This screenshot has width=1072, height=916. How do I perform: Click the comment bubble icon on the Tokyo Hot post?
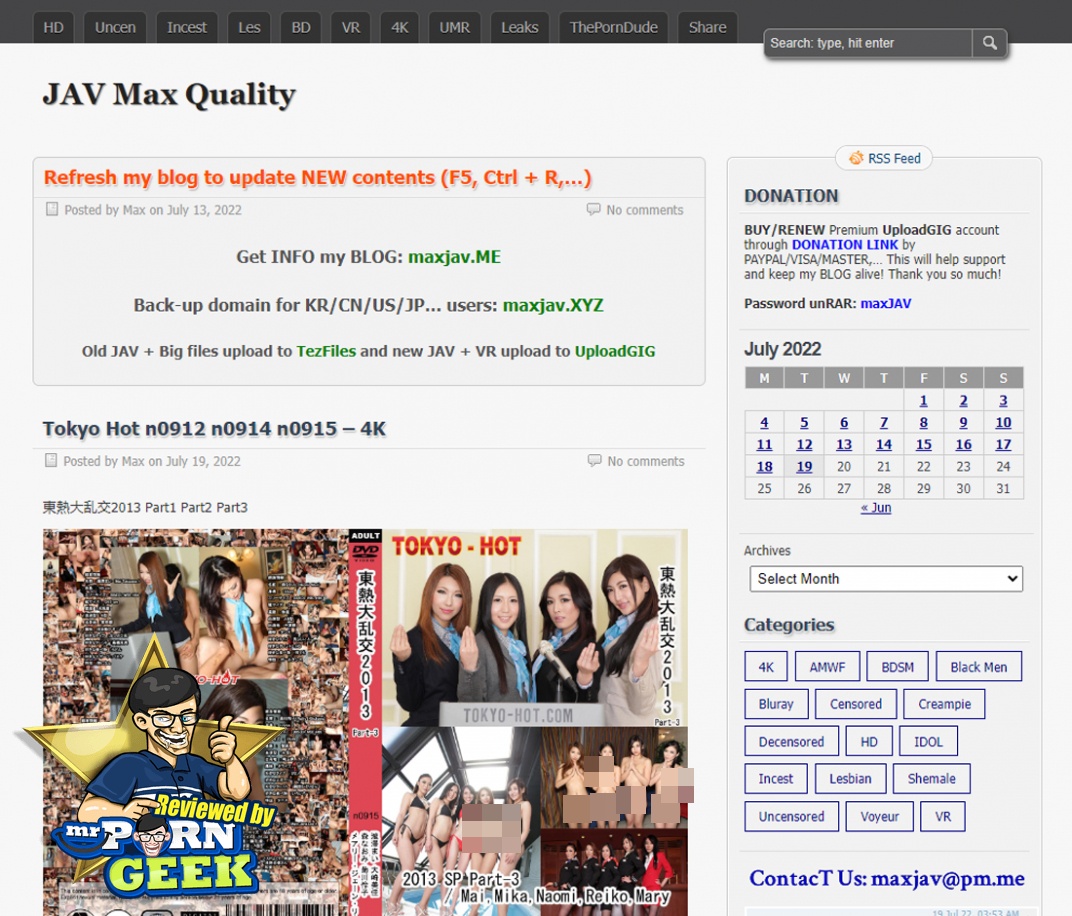[x=594, y=461]
